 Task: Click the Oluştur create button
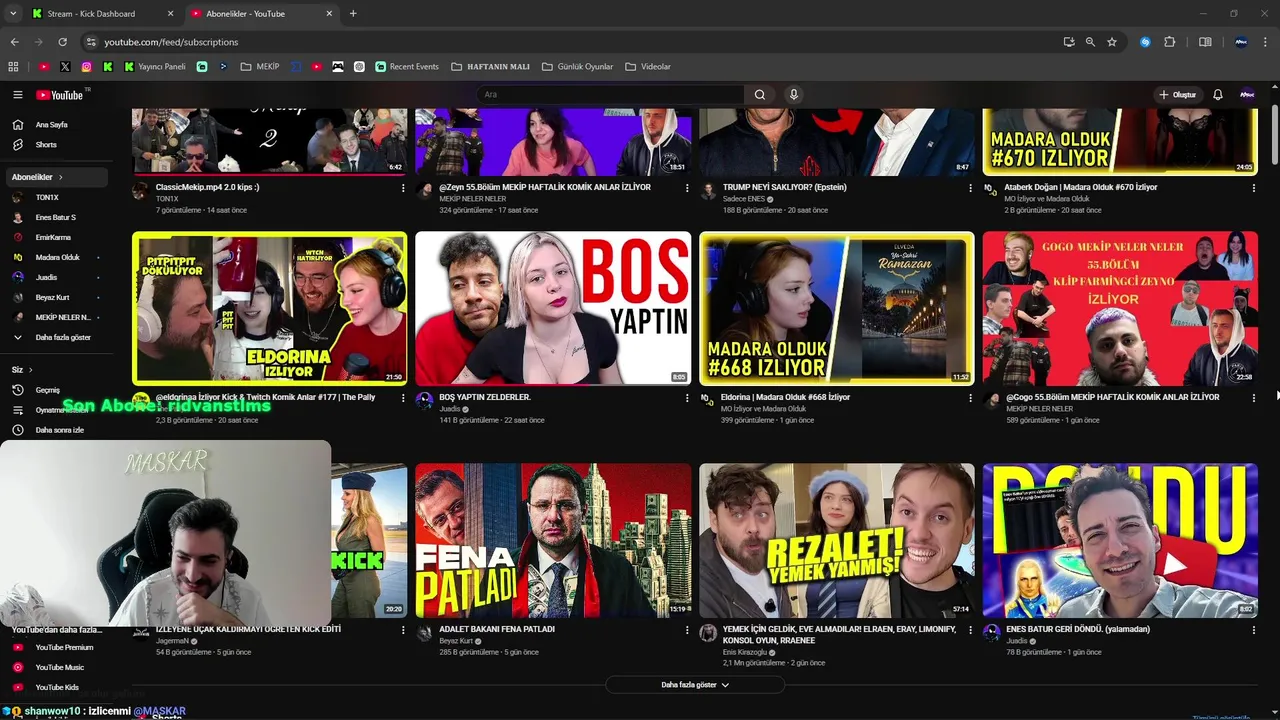[x=1177, y=94]
